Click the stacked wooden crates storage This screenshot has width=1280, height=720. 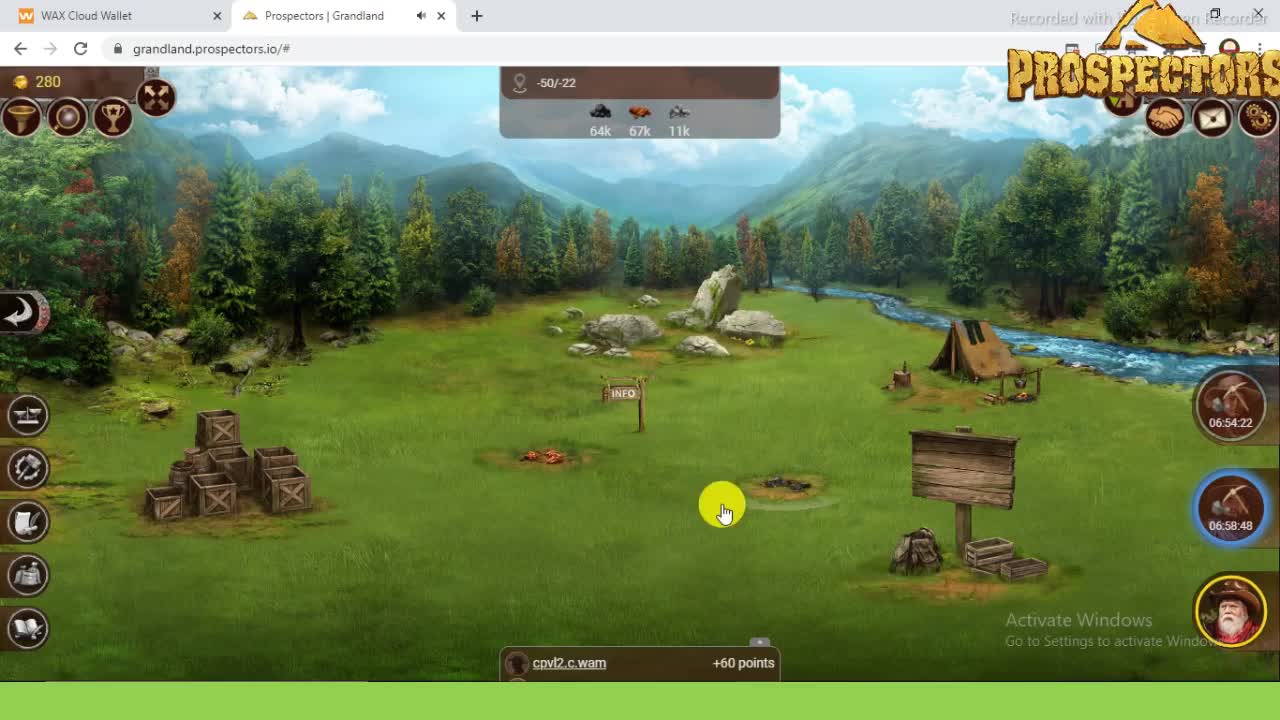click(228, 465)
